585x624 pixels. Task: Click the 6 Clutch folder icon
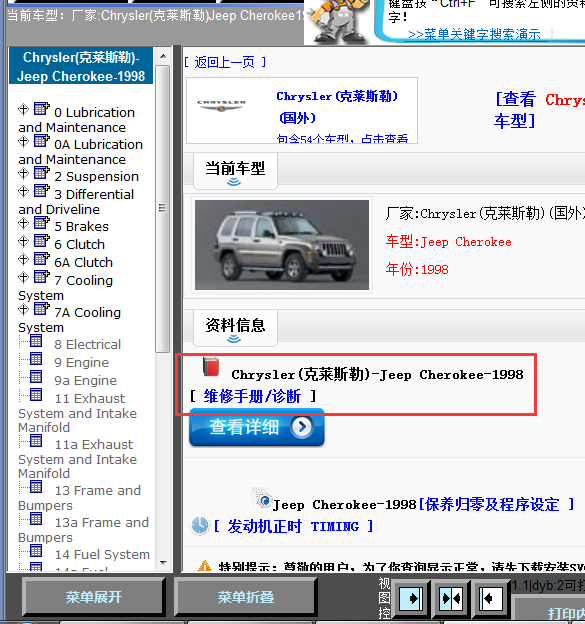(41, 240)
